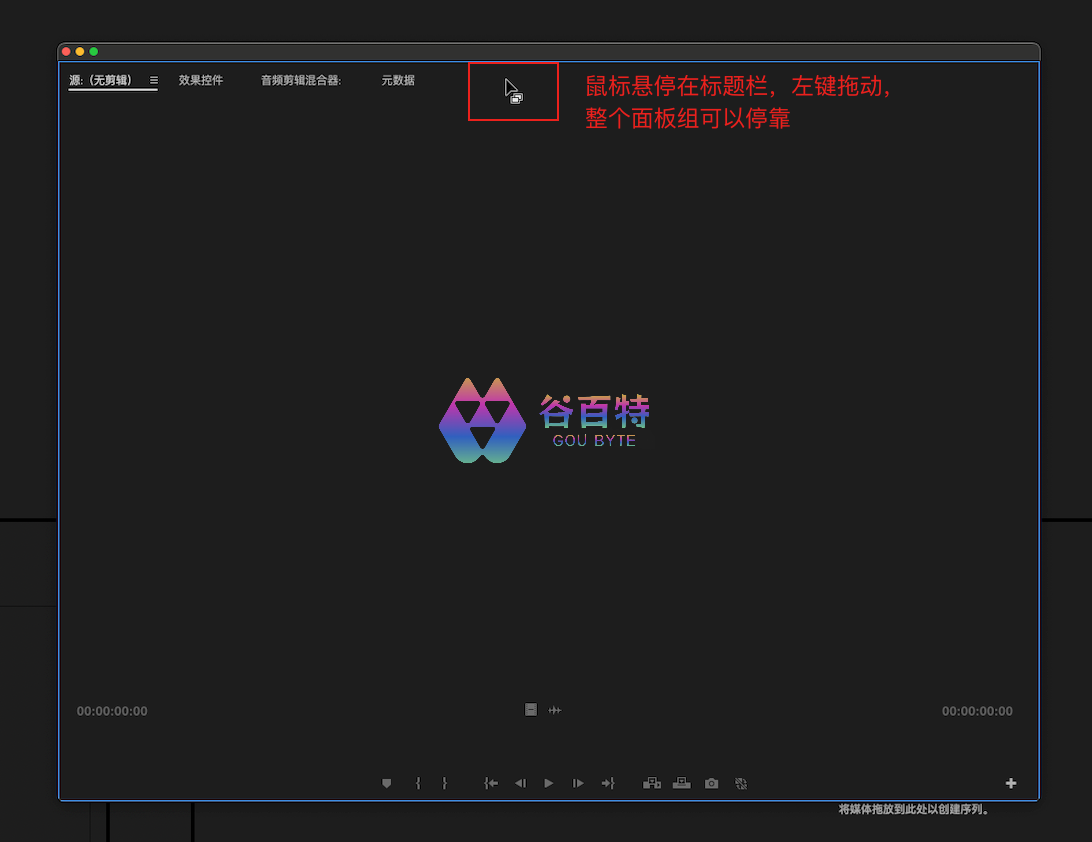The image size is (1092, 842).
Task: Jump to the In point
Action: [x=491, y=784]
